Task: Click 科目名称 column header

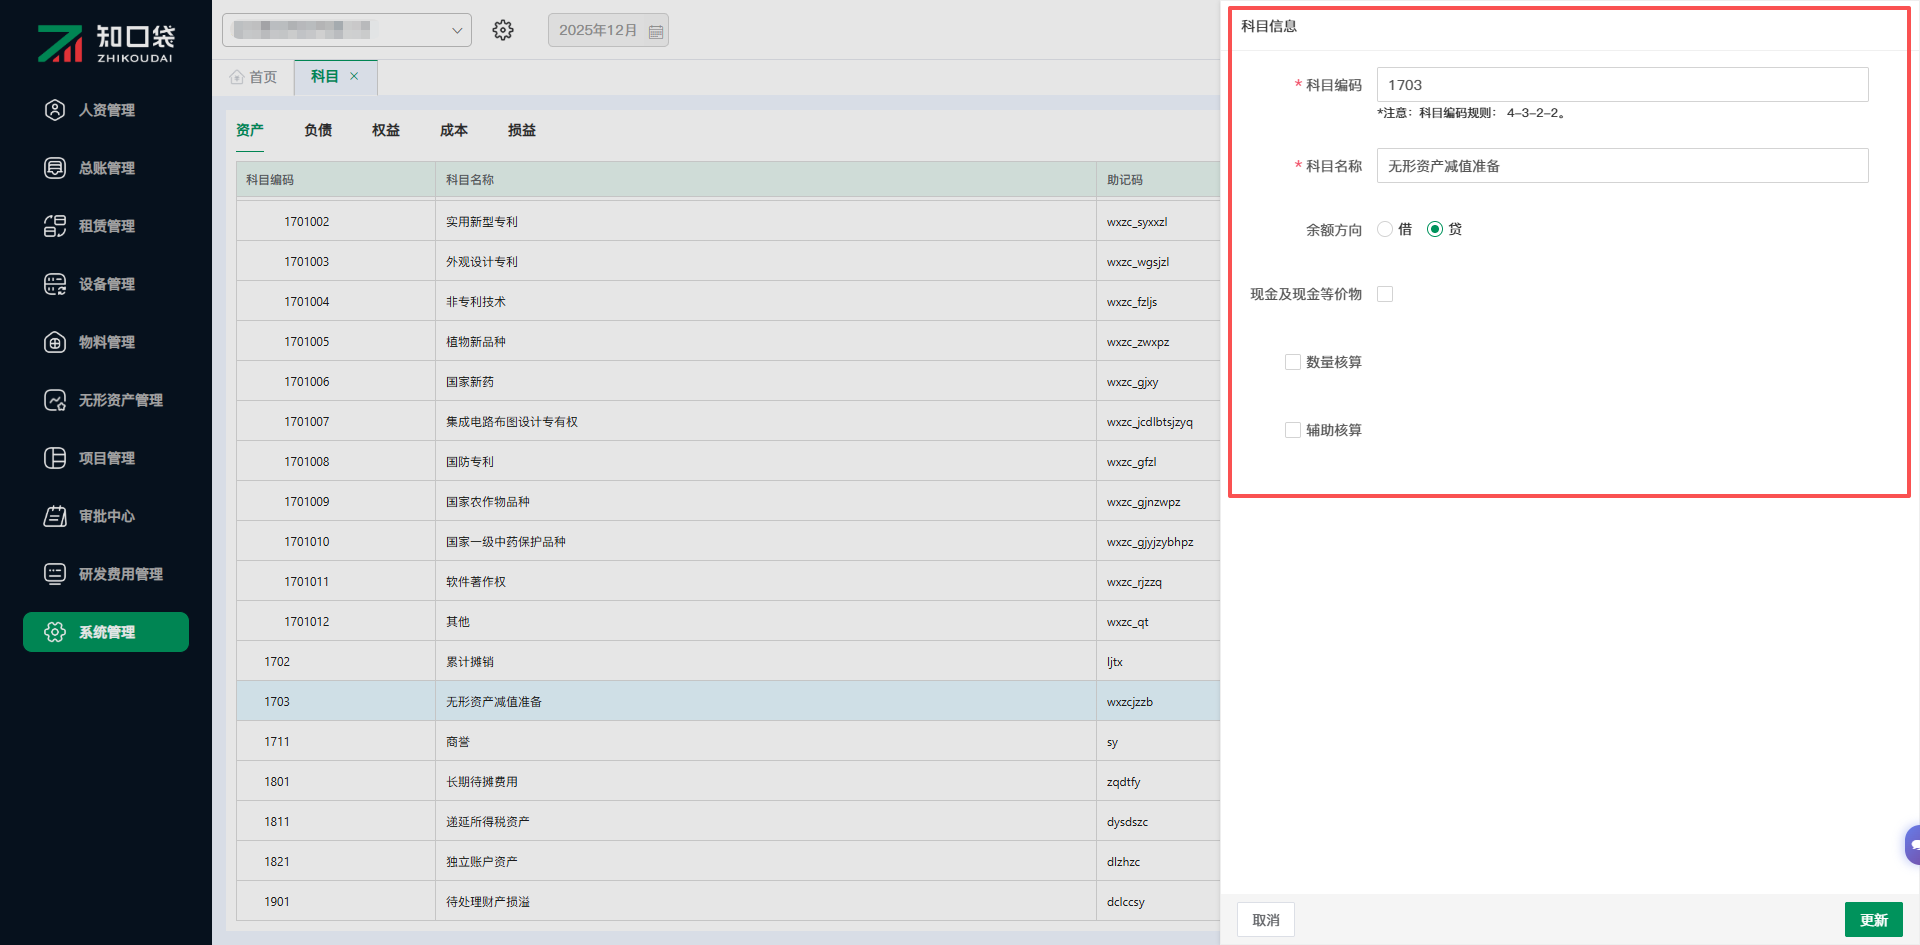Action: tap(766, 180)
